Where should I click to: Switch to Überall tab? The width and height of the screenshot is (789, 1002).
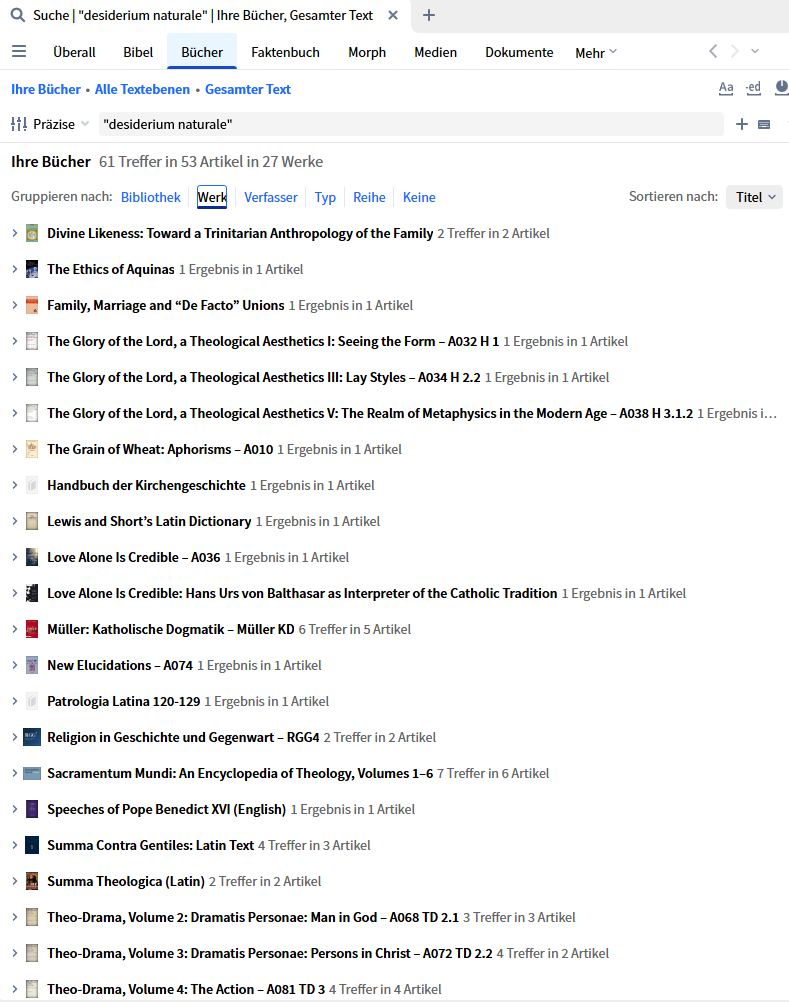point(74,52)
